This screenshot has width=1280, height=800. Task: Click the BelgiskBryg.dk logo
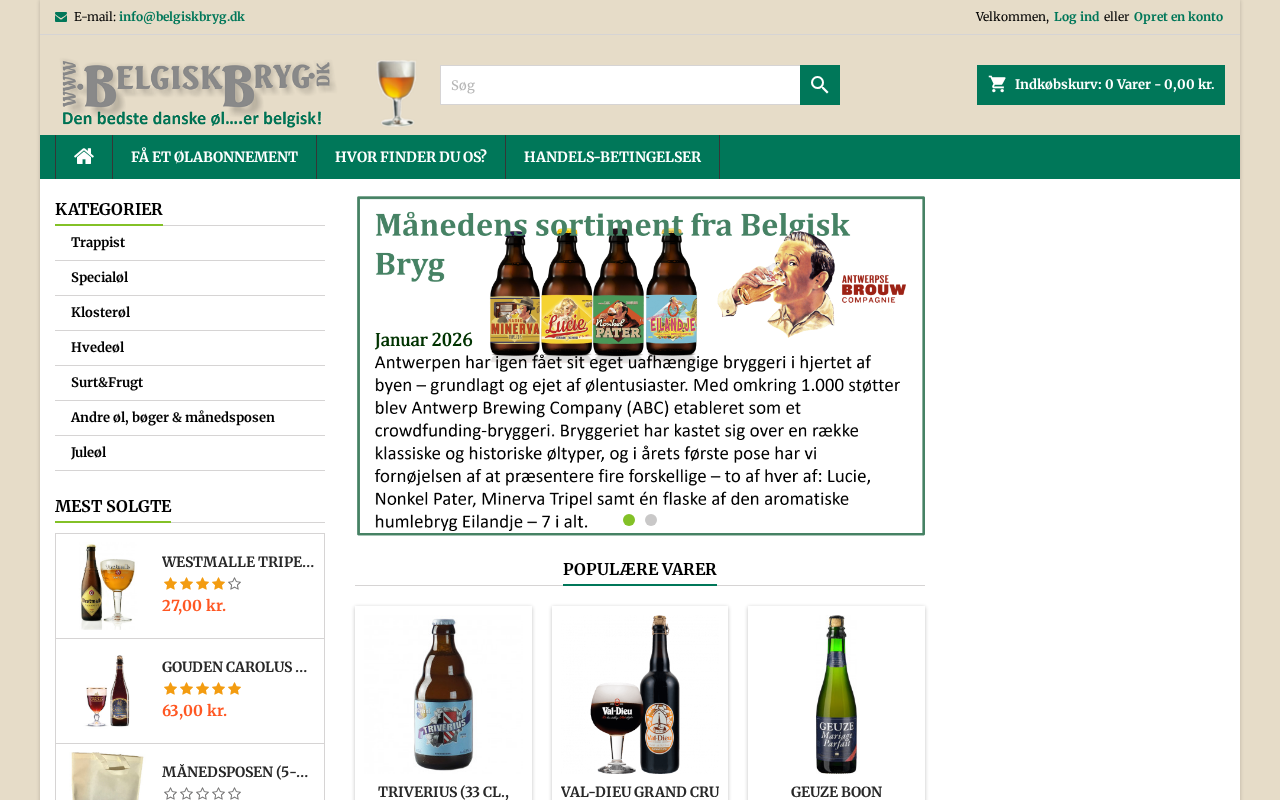click(x=198, y=94)
